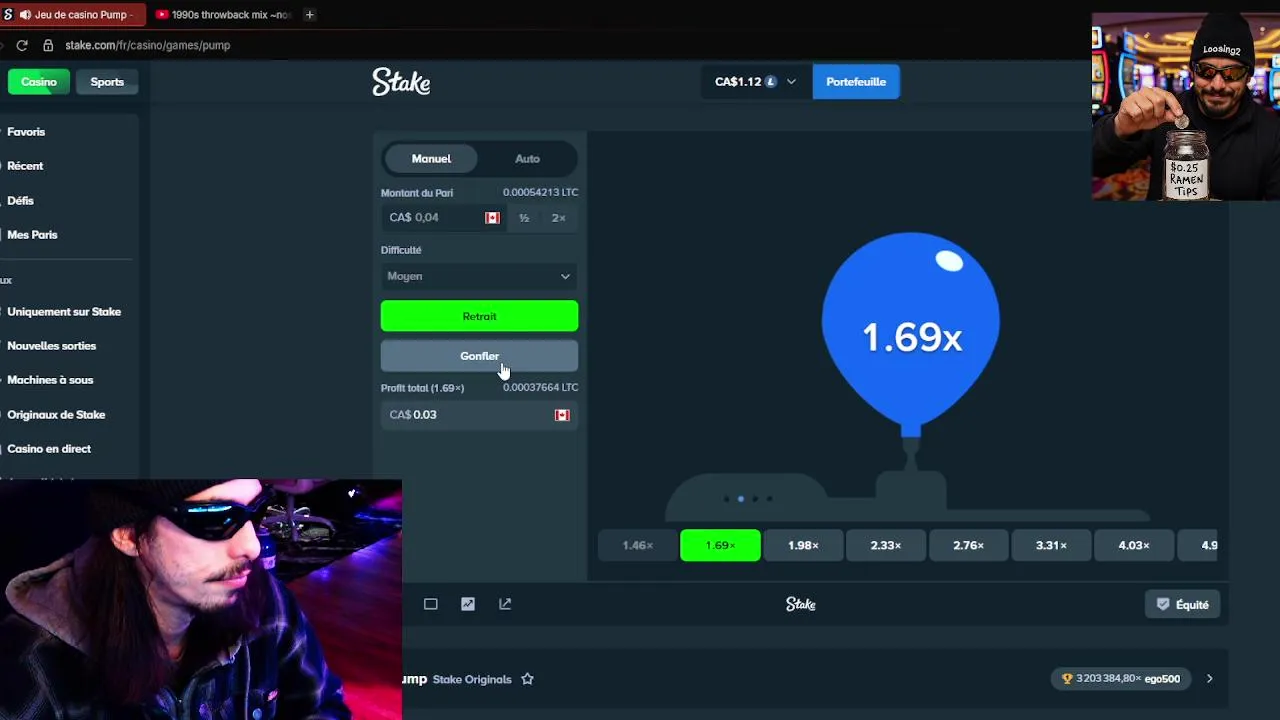Open Portefeuille wallet
Viewport: 1280px width, 720px height.
(856, 82)
